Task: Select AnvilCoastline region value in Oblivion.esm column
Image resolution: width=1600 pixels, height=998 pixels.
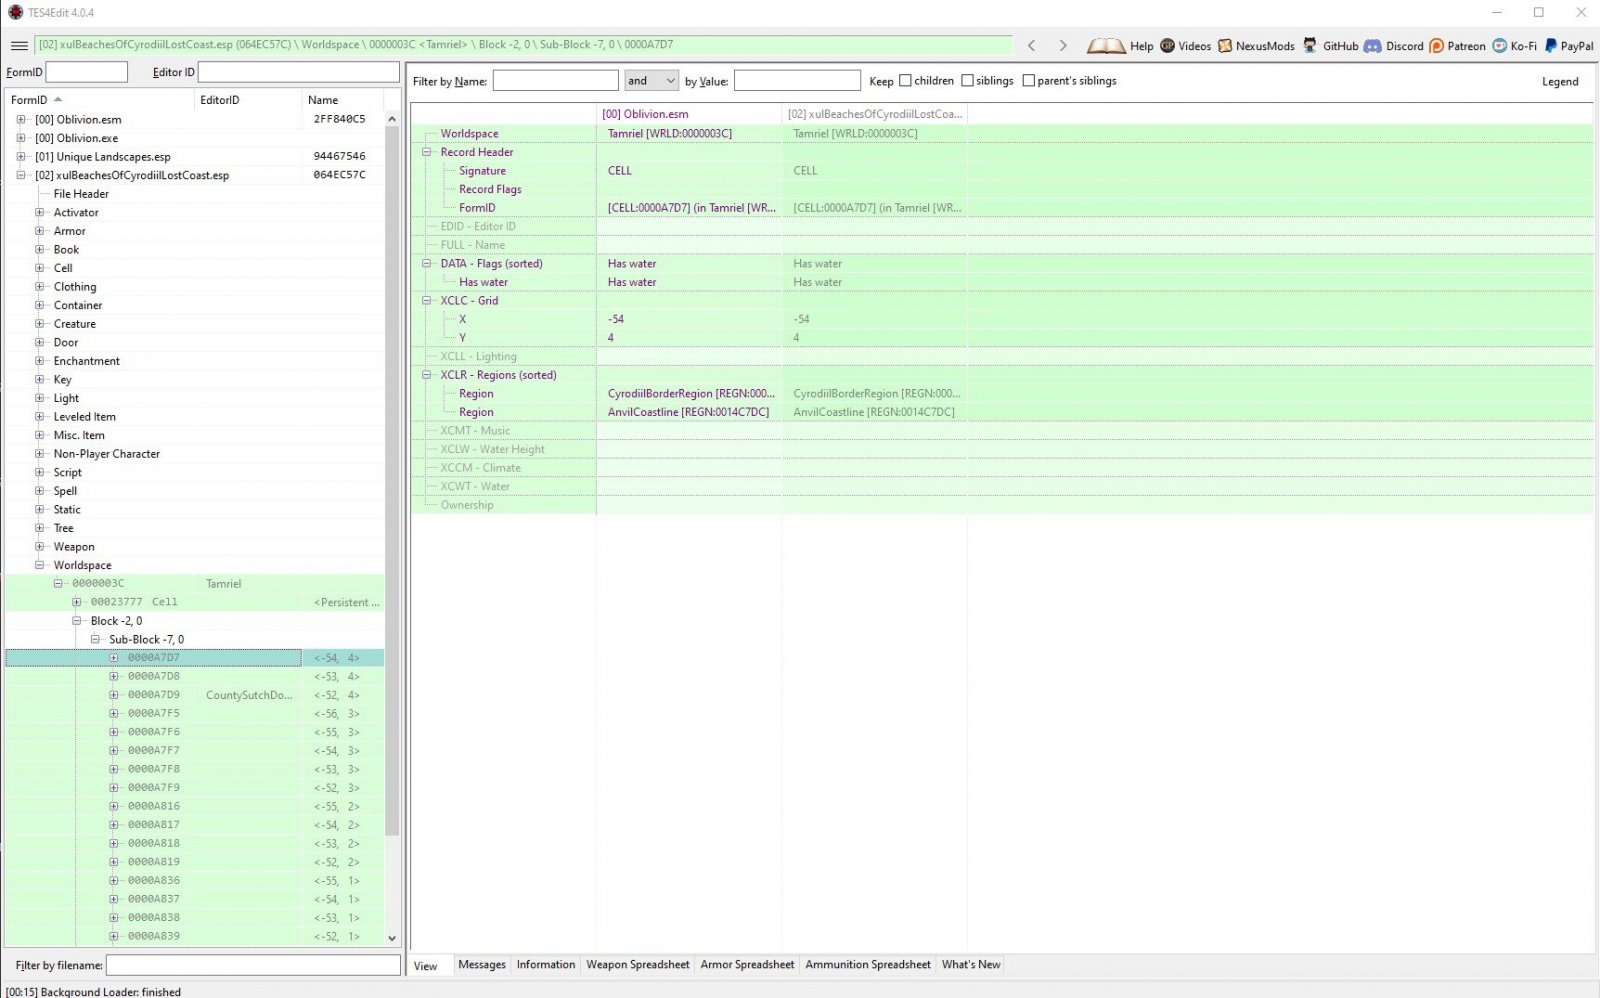Action: point(689,412)
